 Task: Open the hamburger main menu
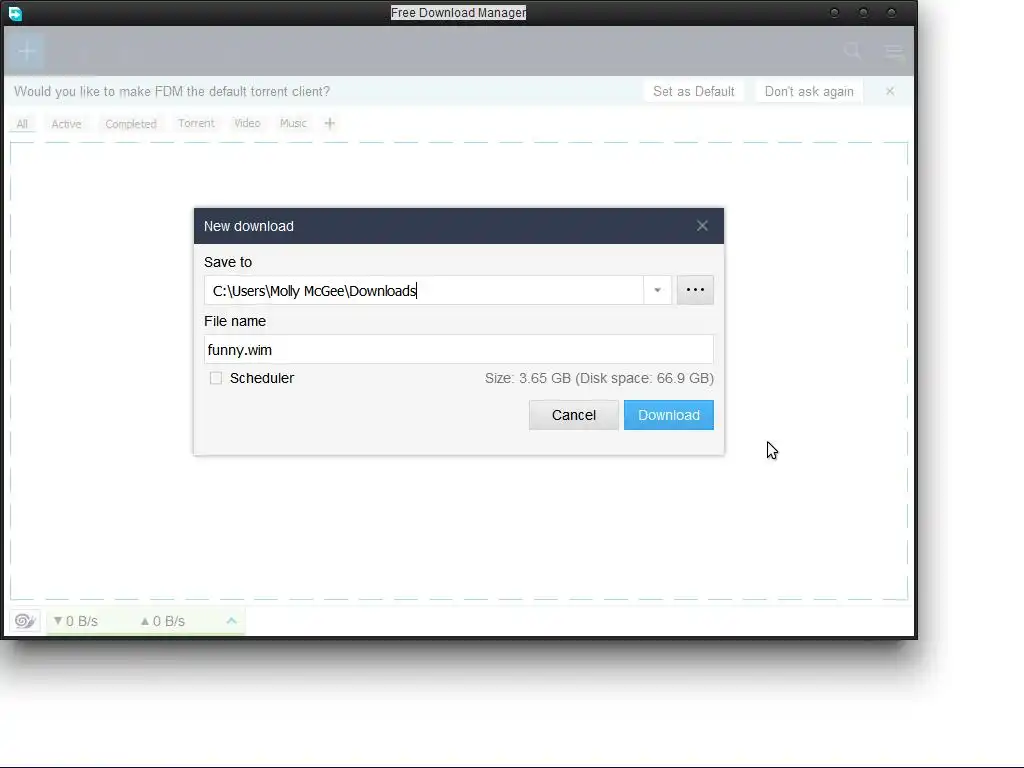[x=894, y=52]
